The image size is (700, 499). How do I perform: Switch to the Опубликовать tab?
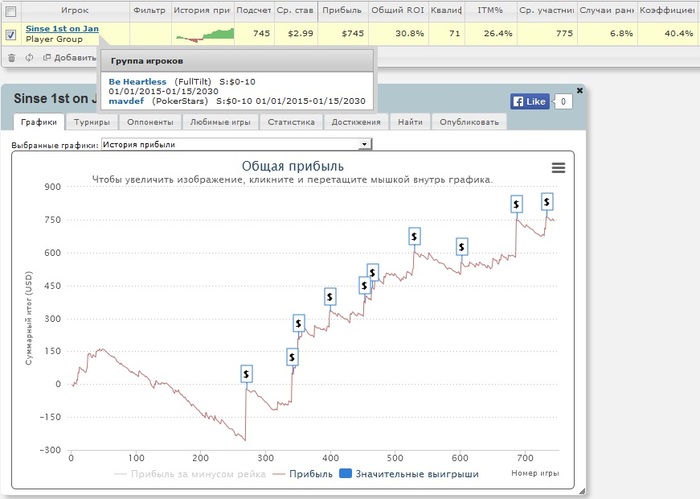click(469, 122)
